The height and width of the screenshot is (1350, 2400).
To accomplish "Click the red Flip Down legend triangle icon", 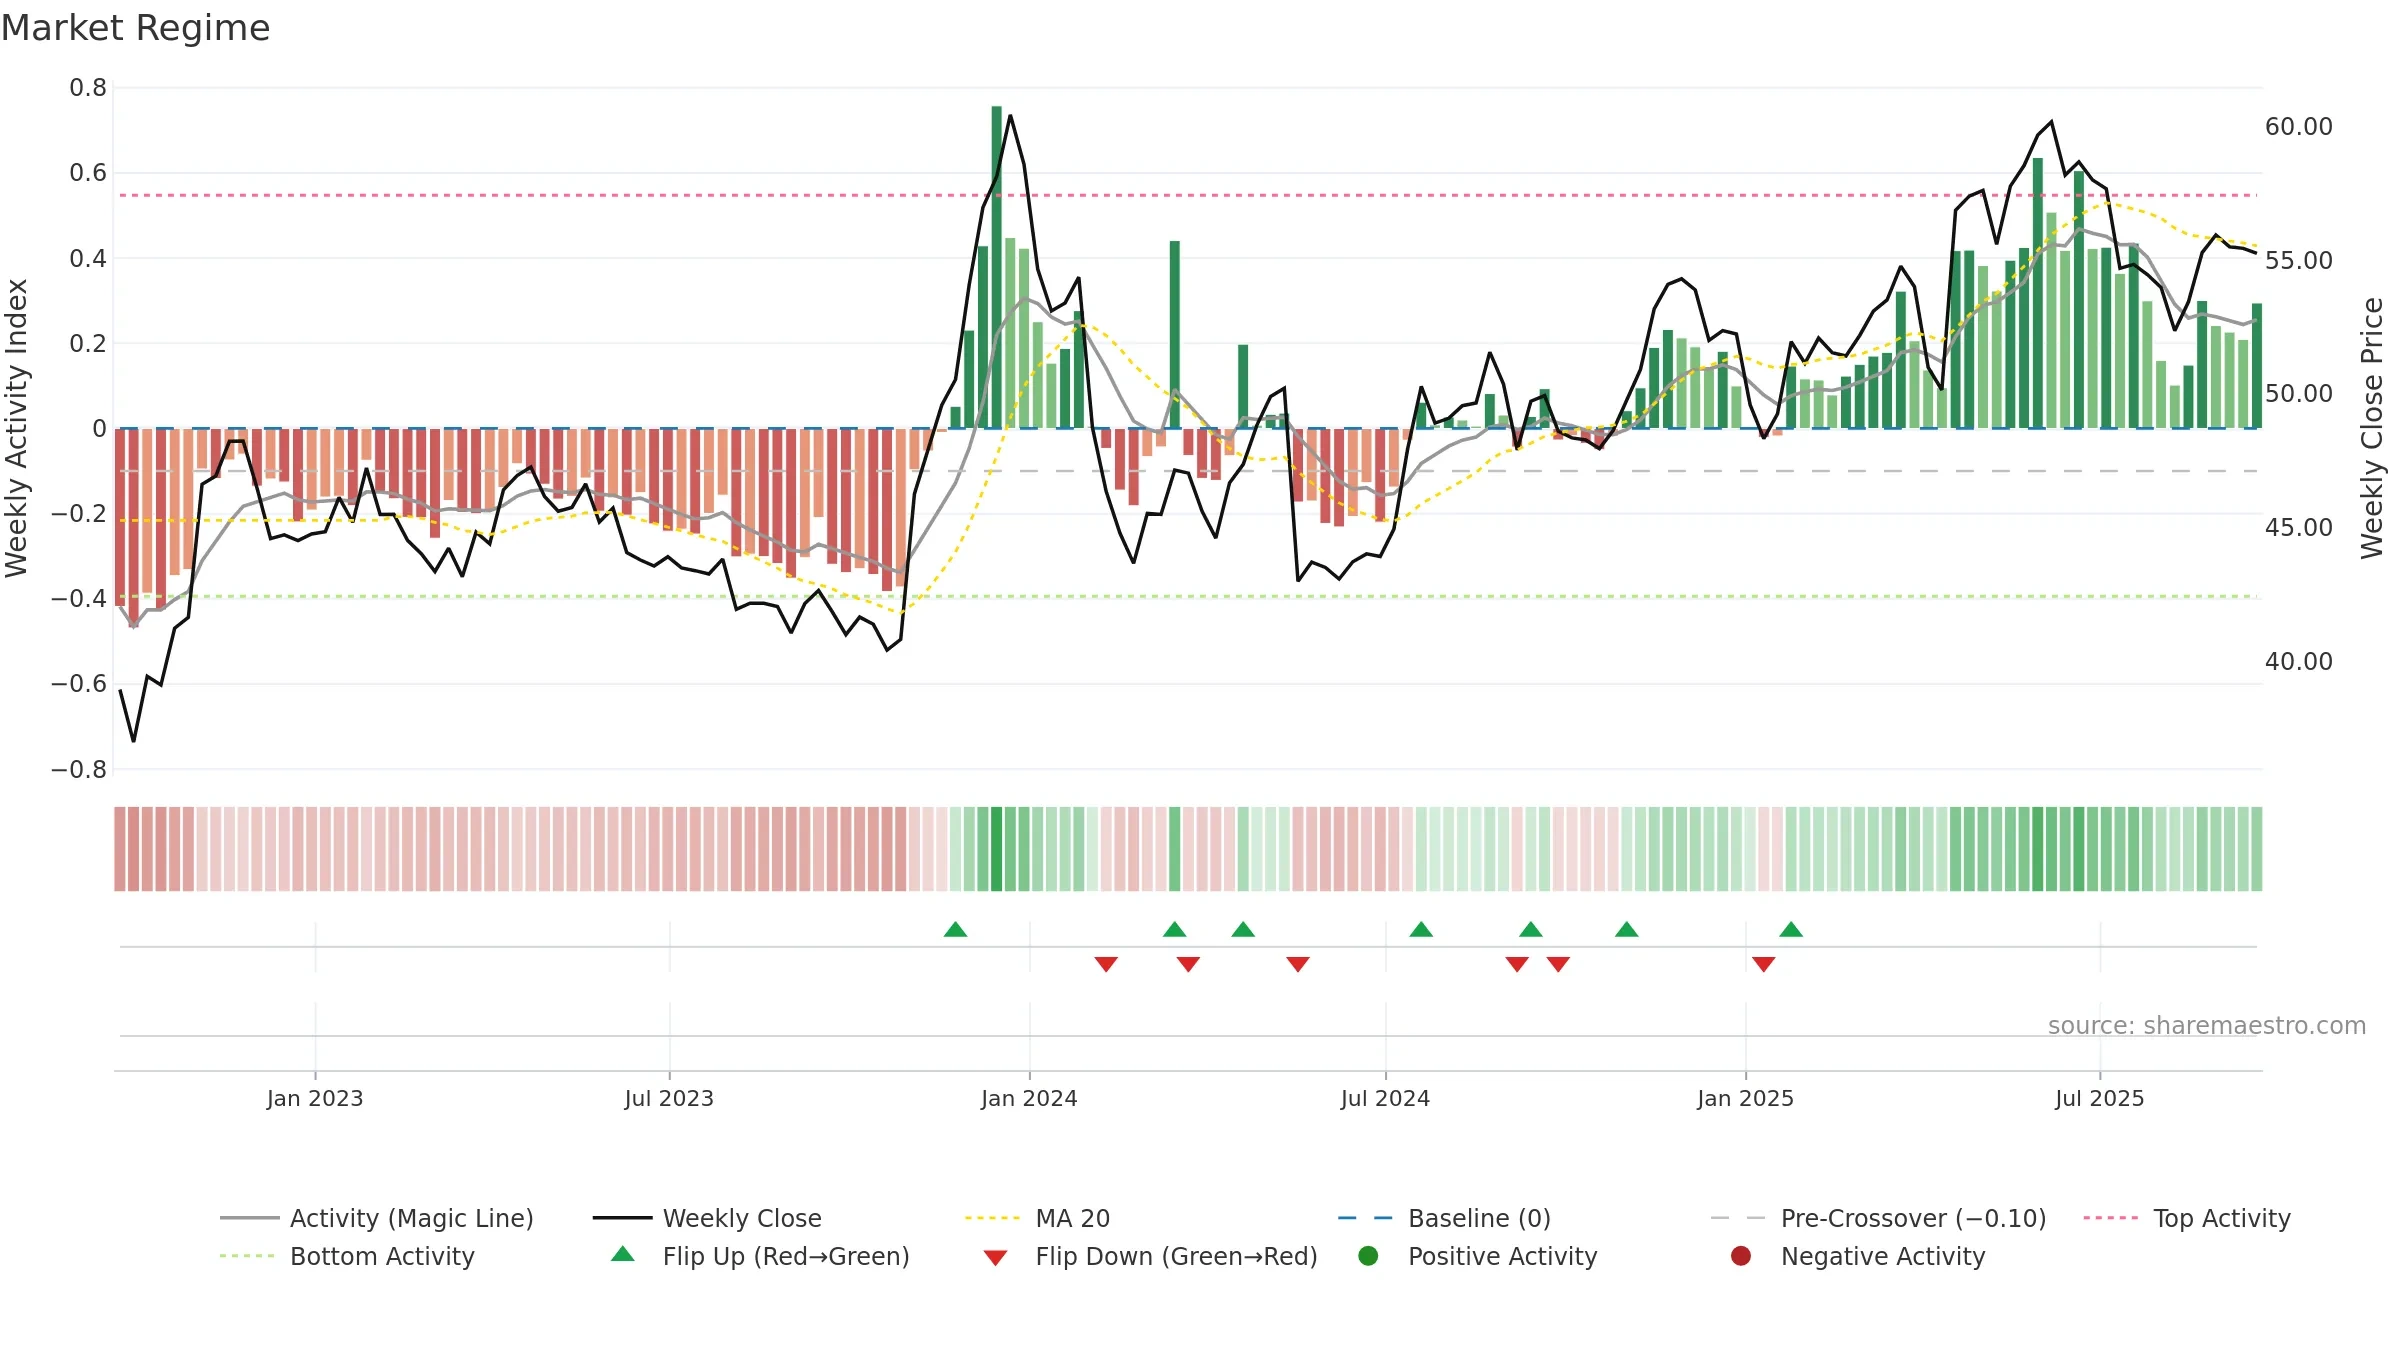I will [x=995, y=1258].
